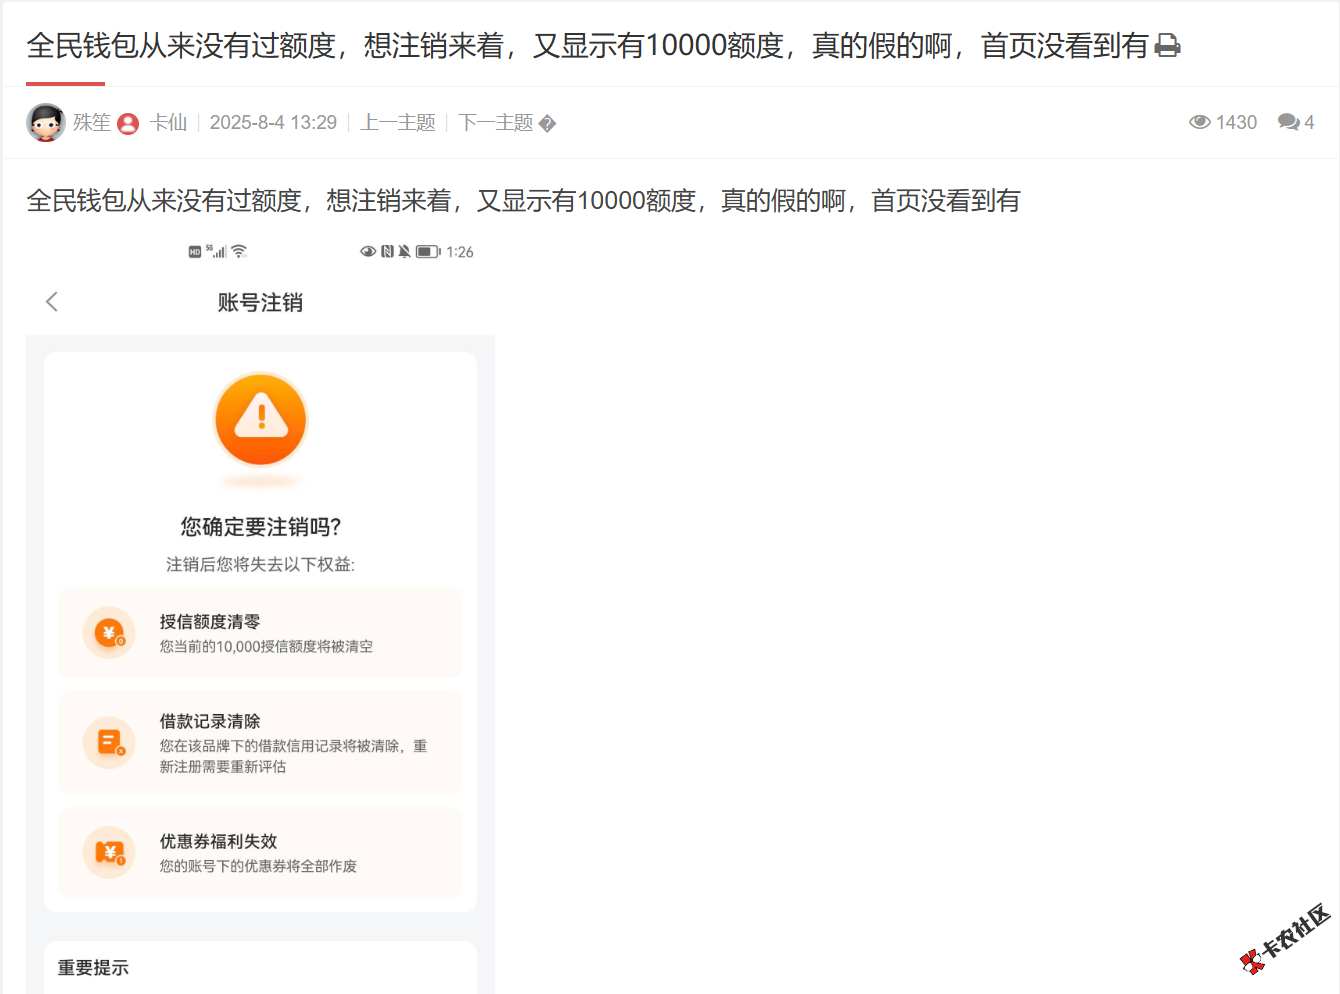Click 您的账号下的优惠券将全部作废 description
Image resolution: width=1340 pixels, height=994 pixels.
point(258,866)
